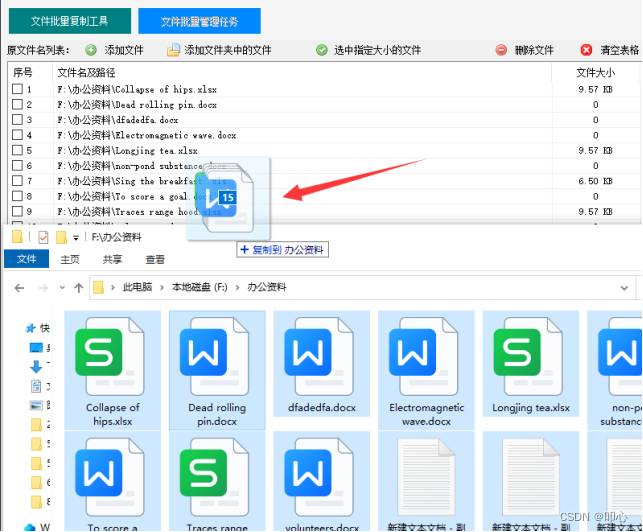The width and height of the screenshot is (643, 532).
Task: Open the quick access toolbar customize dropdown
Action: click(76, 238)
